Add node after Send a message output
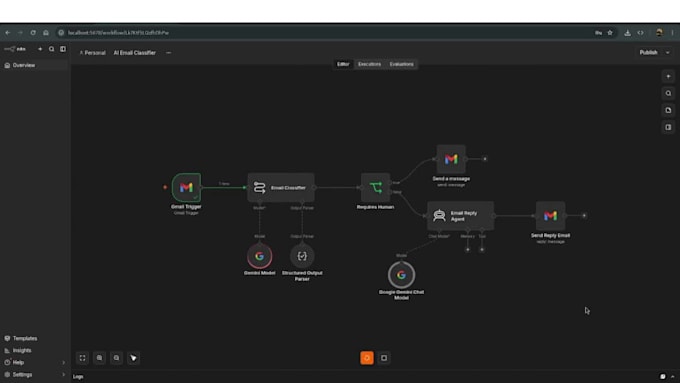 [485, 159]
